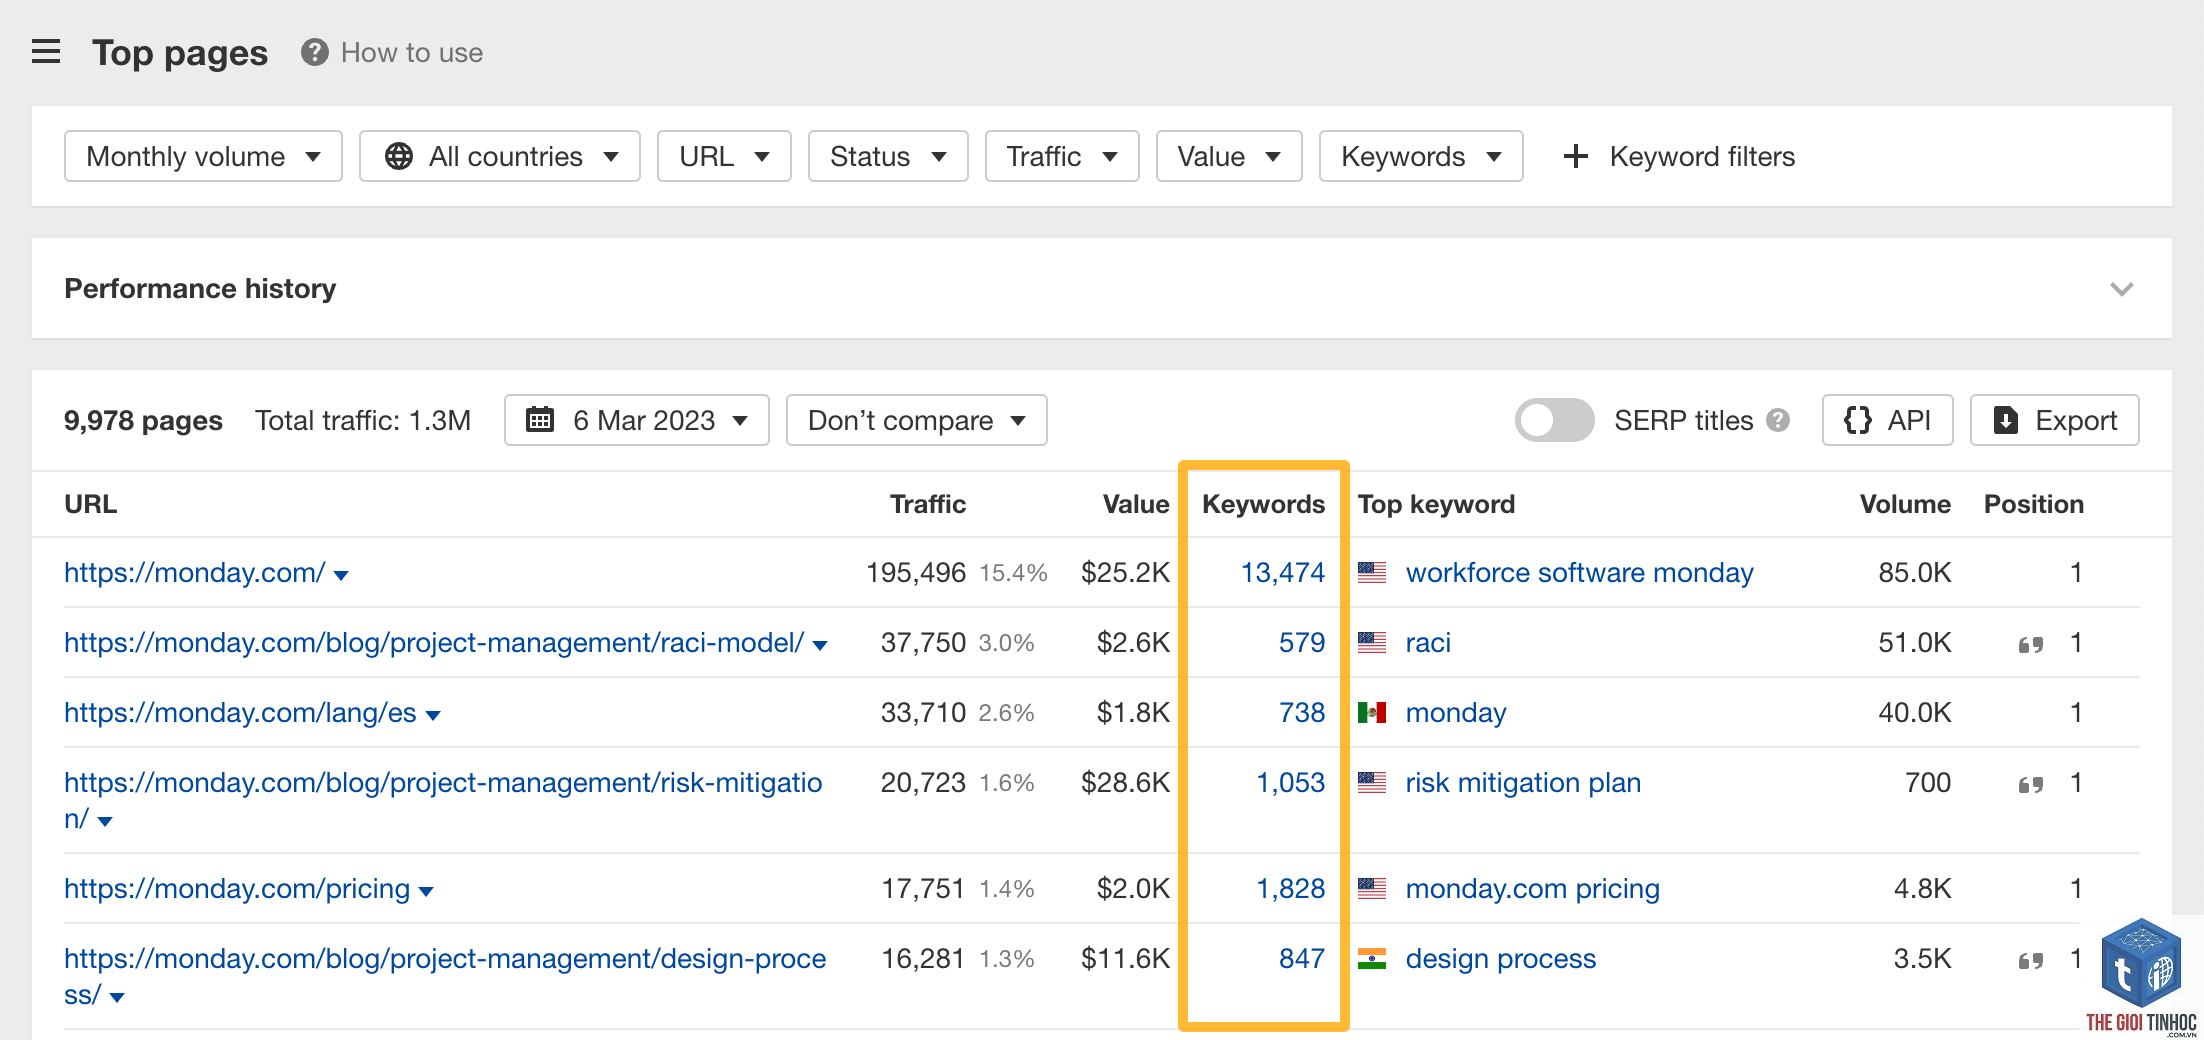Open the https://monday.com/pricing link

(x=237, y=888)
